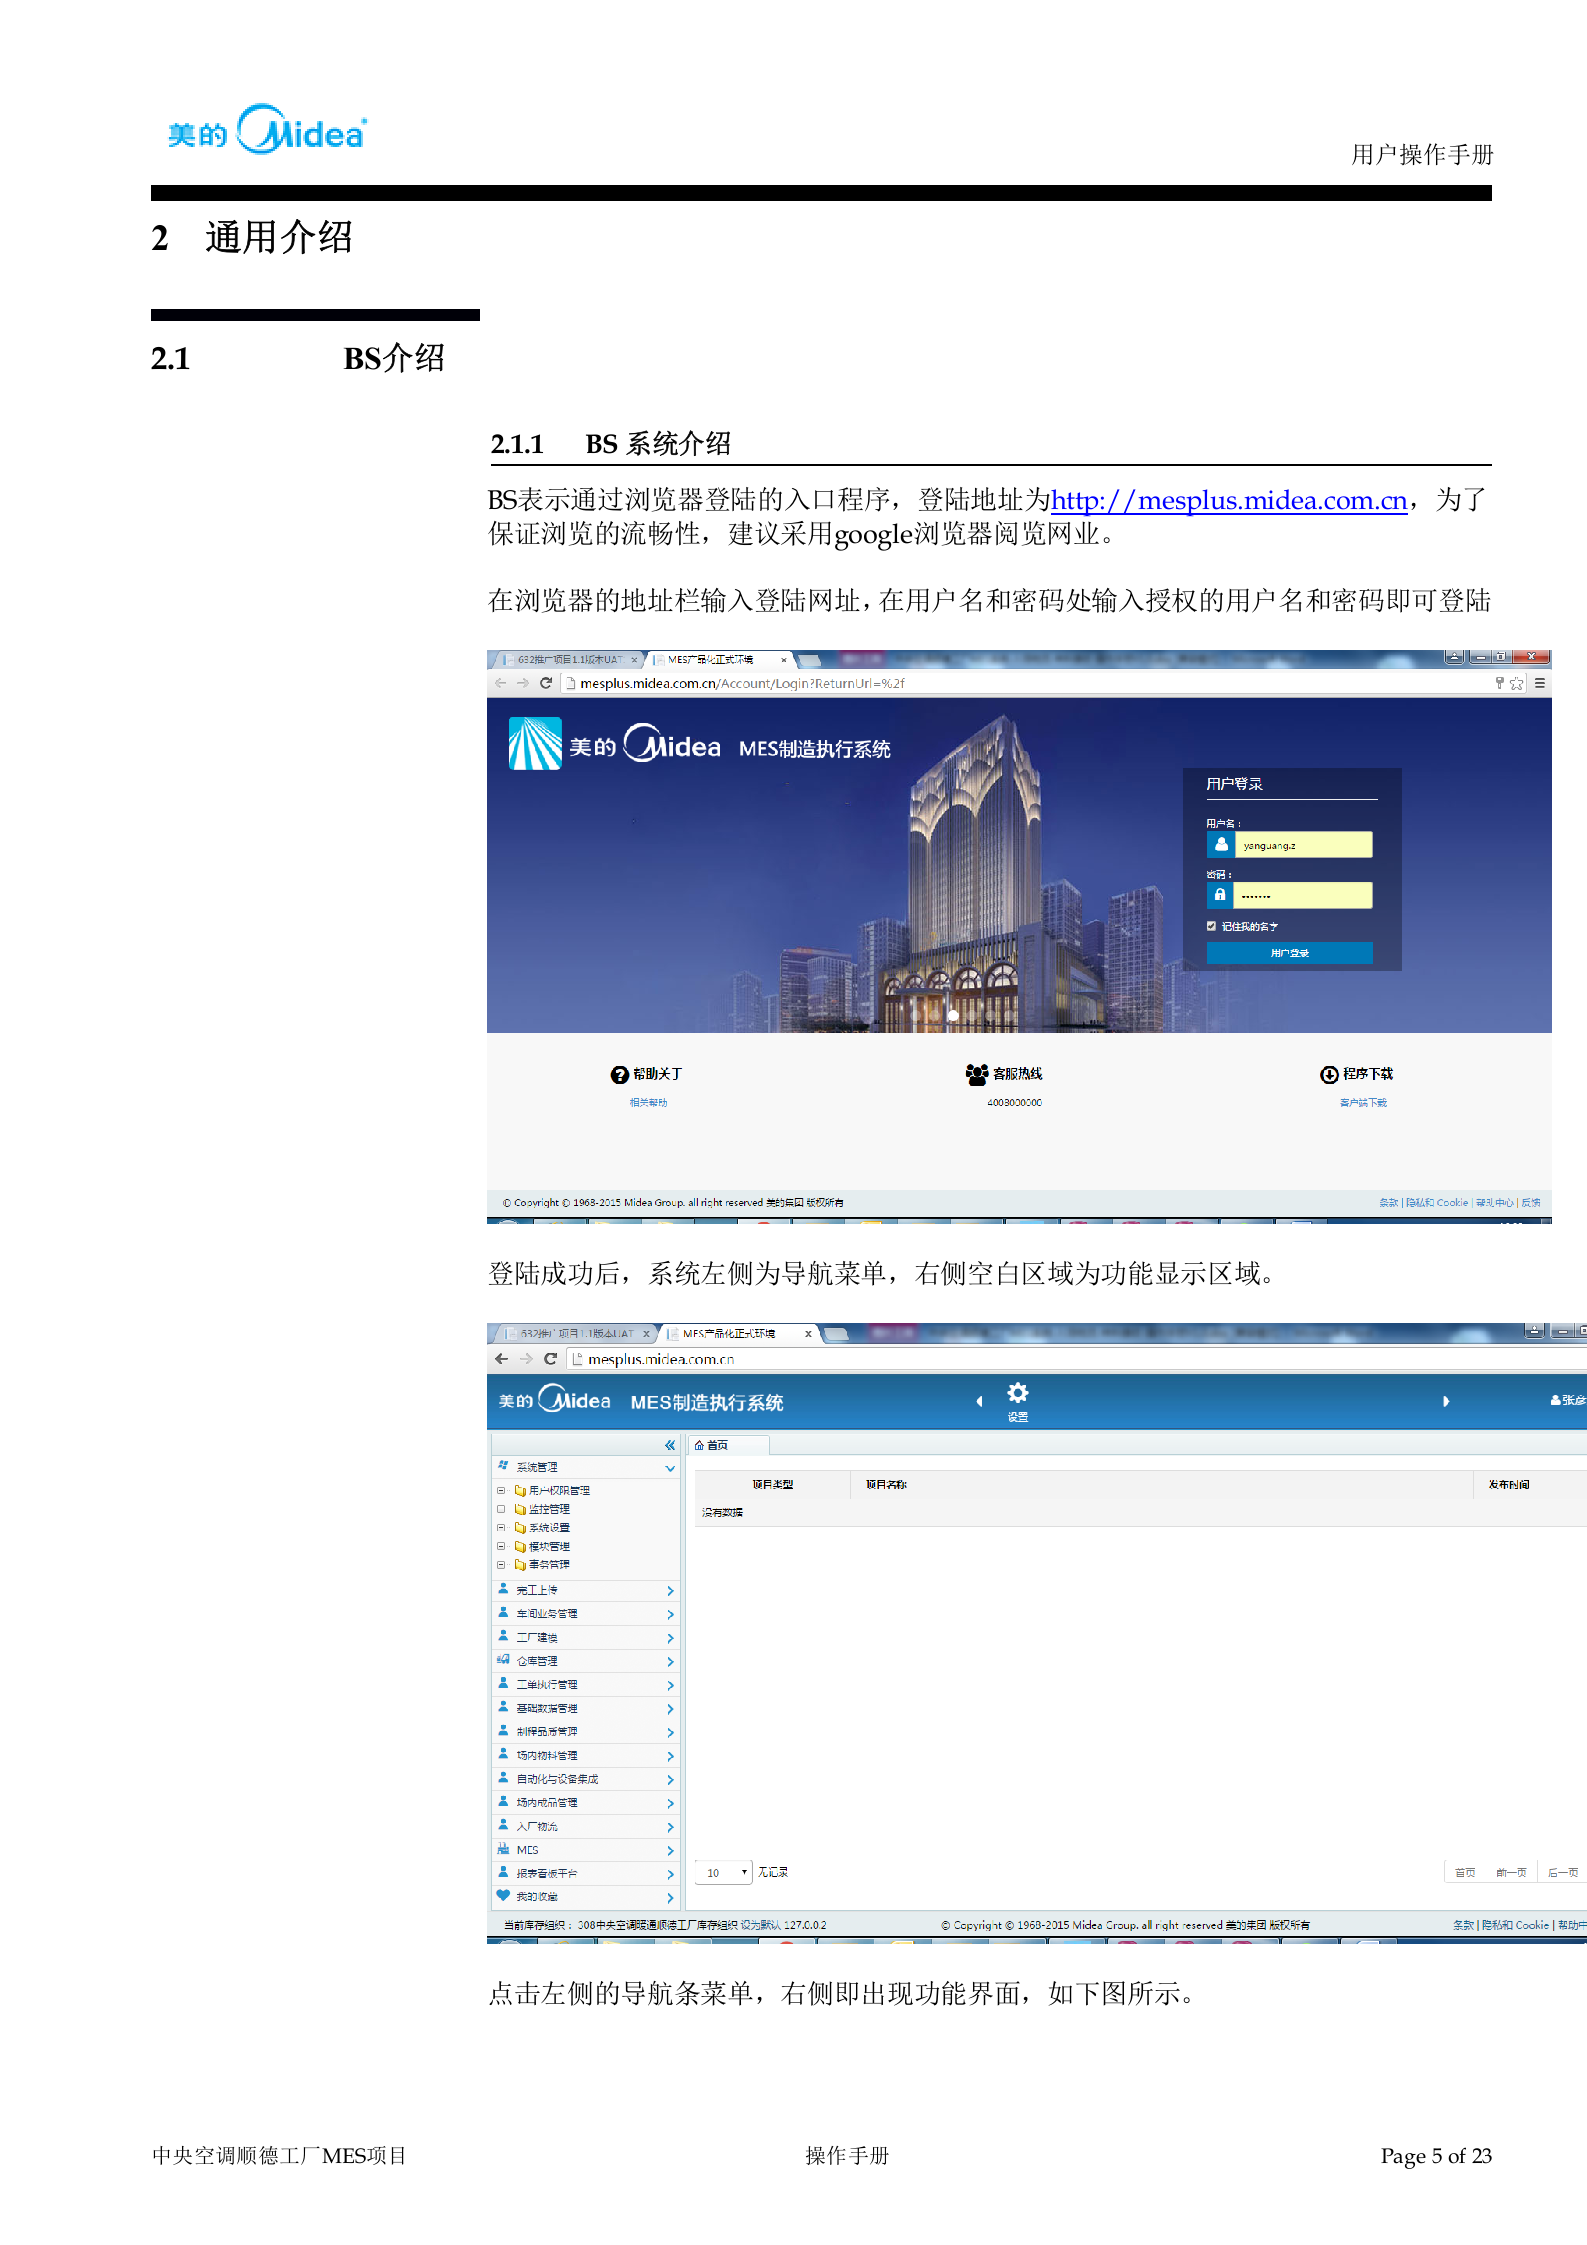The image size is (1587, 2245).
Task: Close the MES tab in the login browser window
Action: tap(783, 660)
